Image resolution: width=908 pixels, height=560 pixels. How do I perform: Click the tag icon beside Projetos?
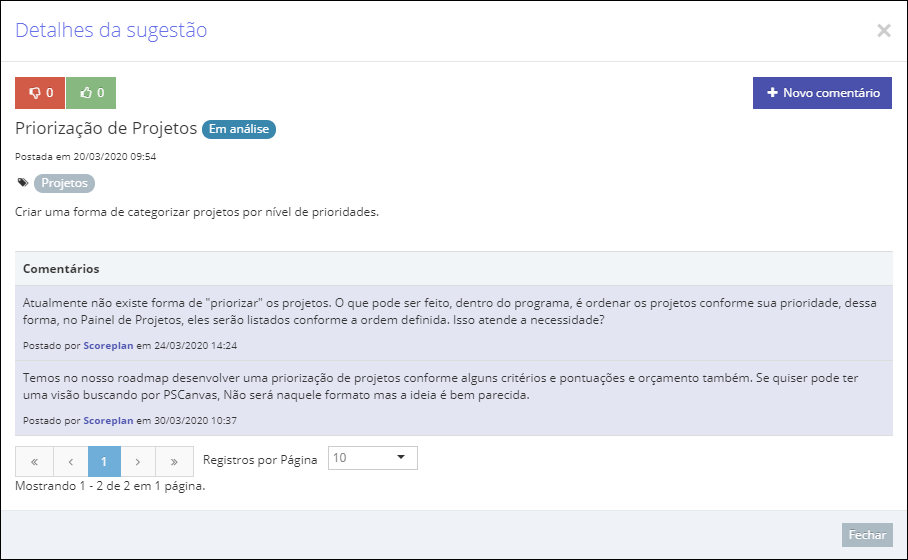(23, 182)
